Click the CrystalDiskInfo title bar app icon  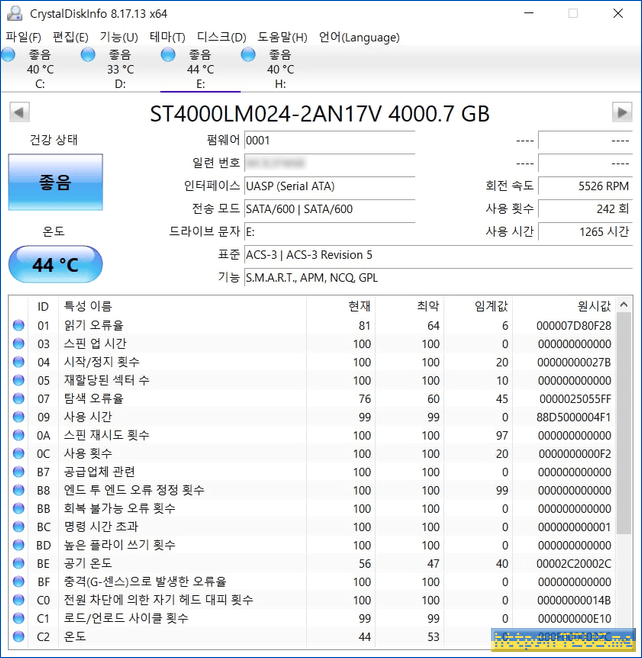tap(15, 13)
